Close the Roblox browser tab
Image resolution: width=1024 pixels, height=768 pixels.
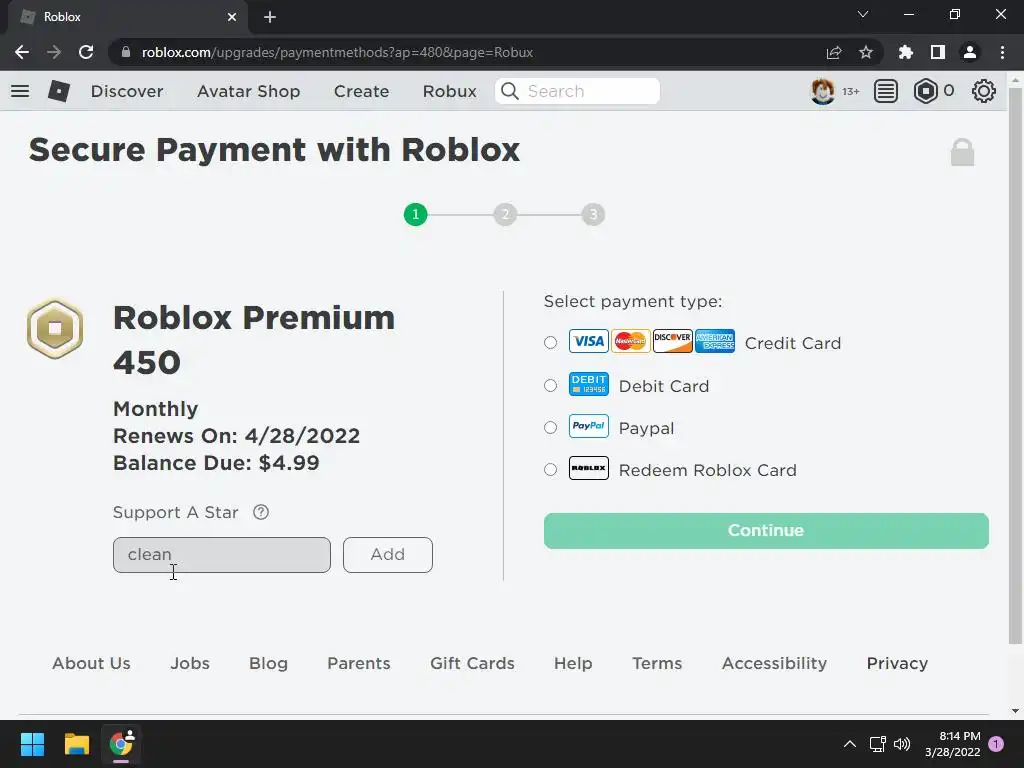(232, 17)
